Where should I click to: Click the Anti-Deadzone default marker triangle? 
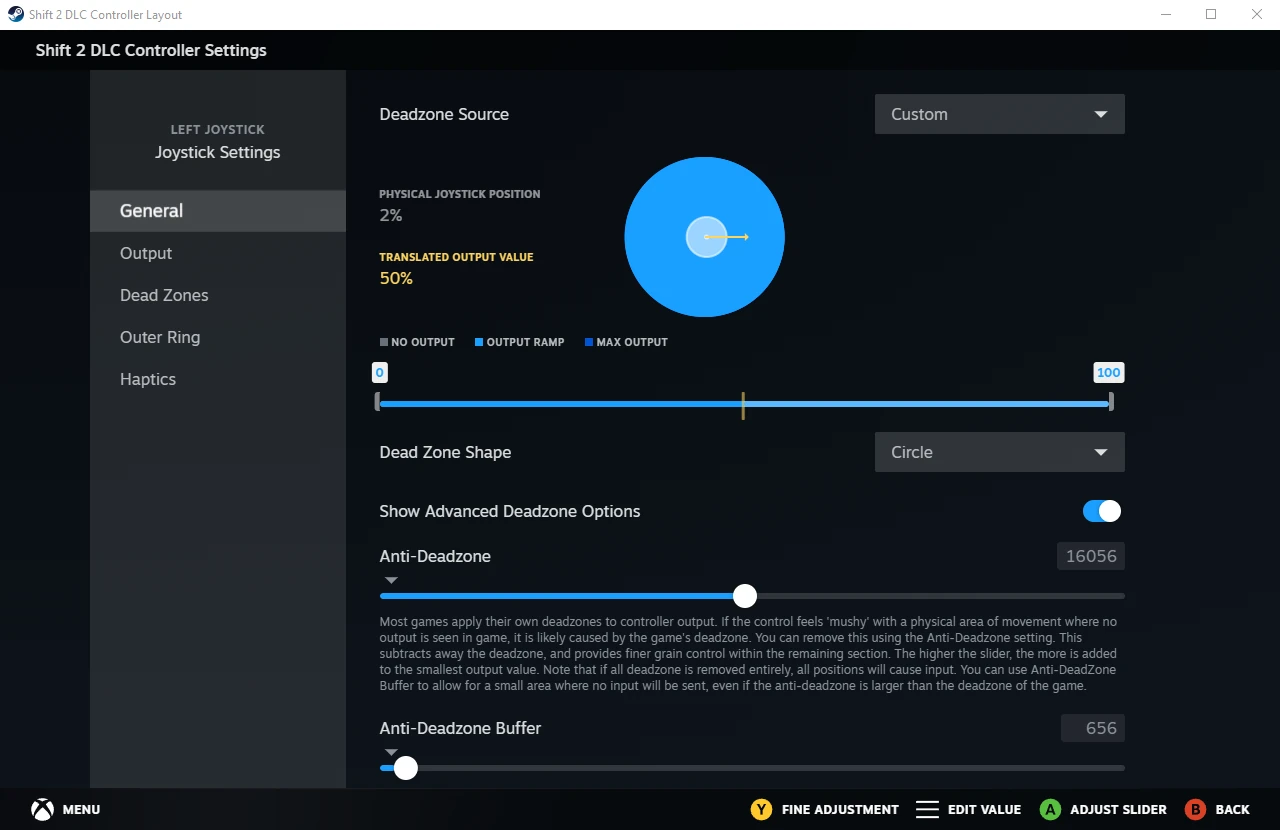pos(391,580)
